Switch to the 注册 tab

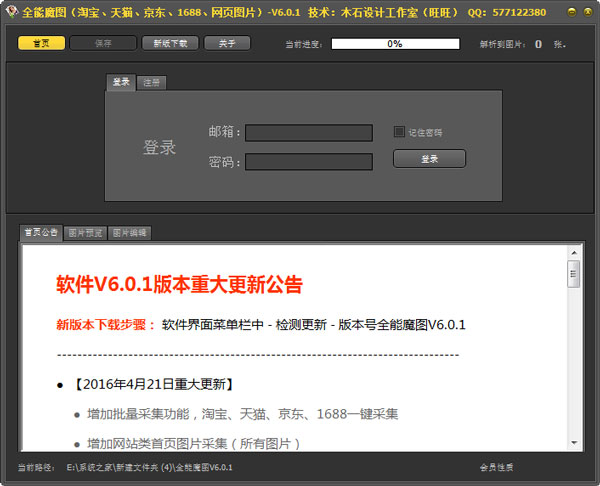(152, 83)
